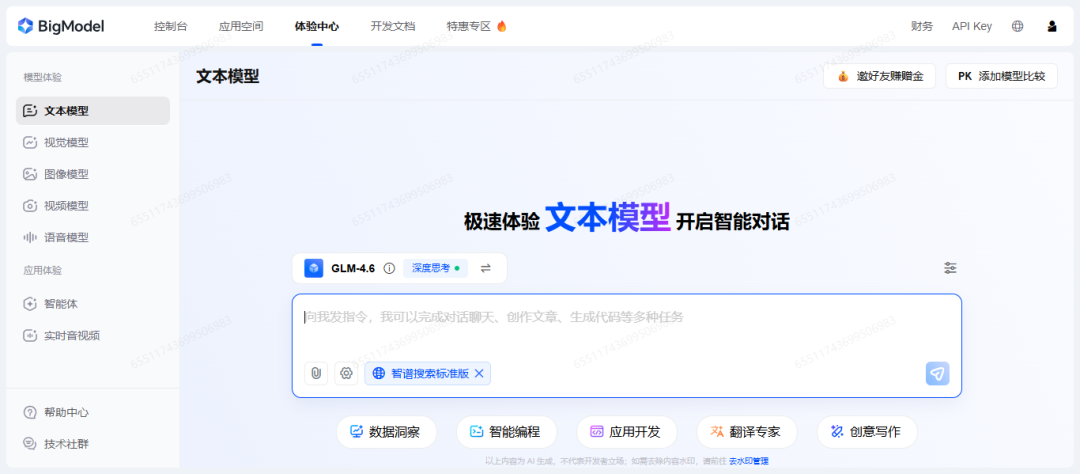
Task: Select 视频模型 in the sidebar
Action: pos(93,206)
